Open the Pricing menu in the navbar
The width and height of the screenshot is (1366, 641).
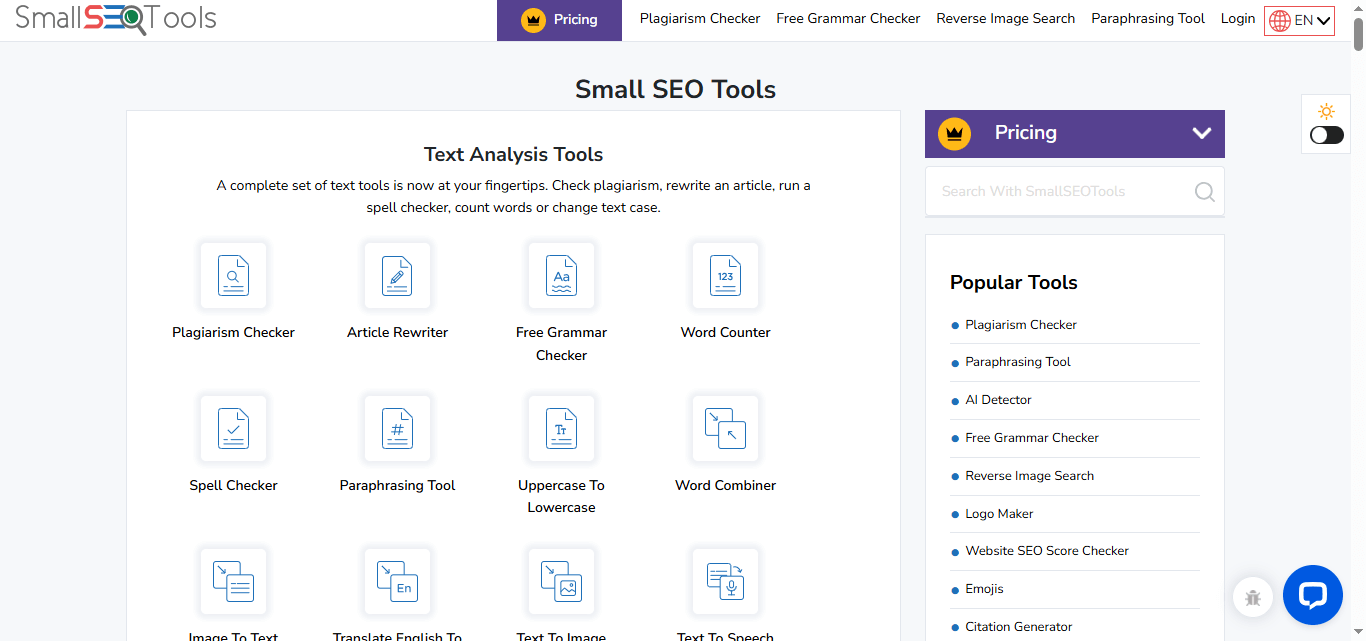[559, 19]
